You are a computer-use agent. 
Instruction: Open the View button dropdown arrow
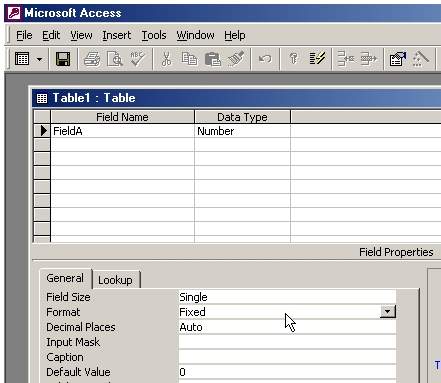pyautogui.click(x=39, y=59)
